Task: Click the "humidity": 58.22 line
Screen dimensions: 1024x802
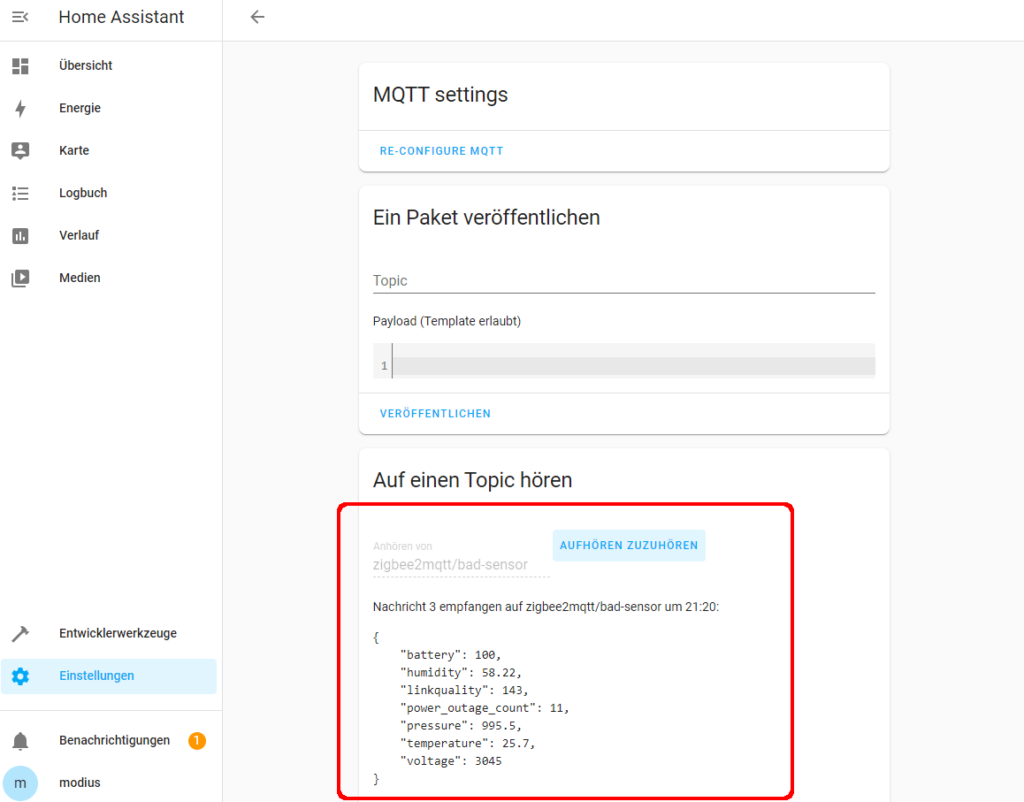Action: (x=460, y=673)
